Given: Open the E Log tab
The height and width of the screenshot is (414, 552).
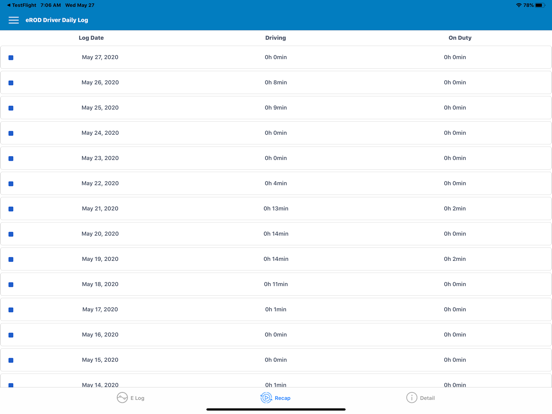Looking at the screenshot, I should [x=131, y=398].
